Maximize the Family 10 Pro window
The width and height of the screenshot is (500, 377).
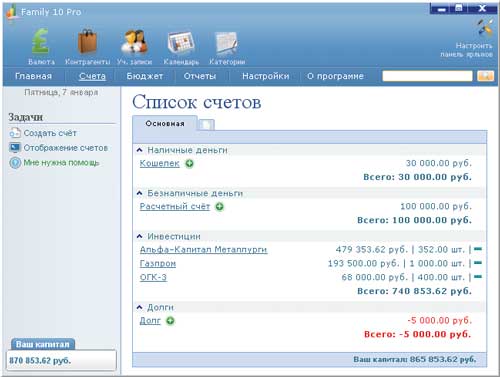(x=459, y=8)
